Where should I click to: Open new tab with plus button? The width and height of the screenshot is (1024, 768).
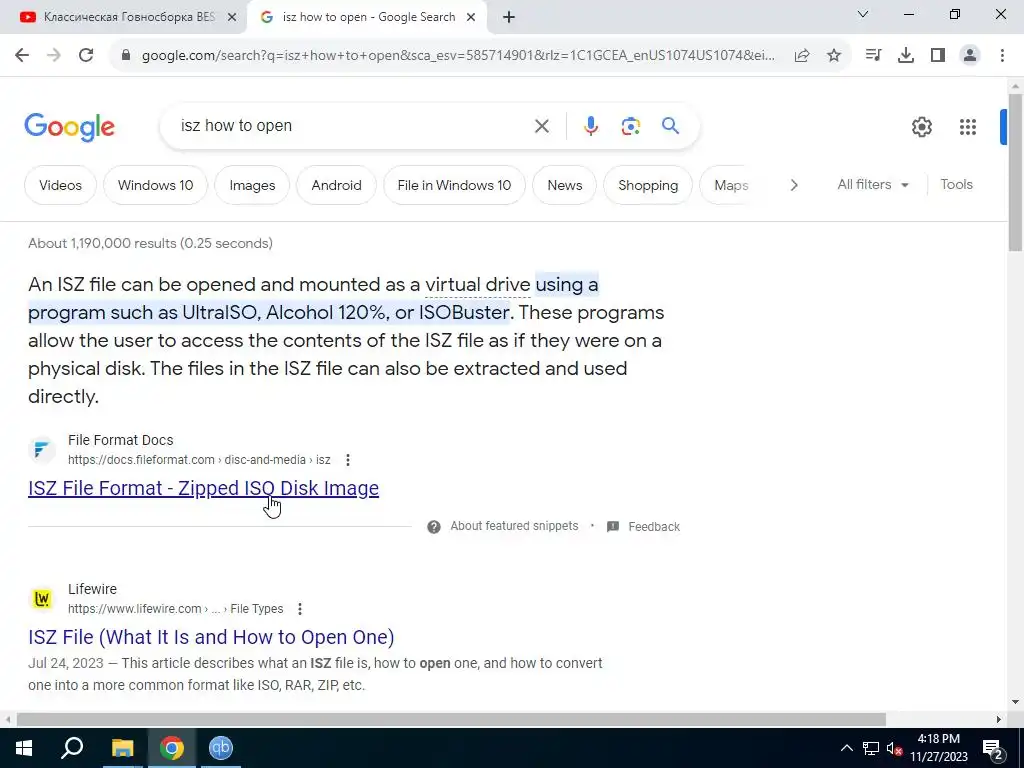point(509,18)
